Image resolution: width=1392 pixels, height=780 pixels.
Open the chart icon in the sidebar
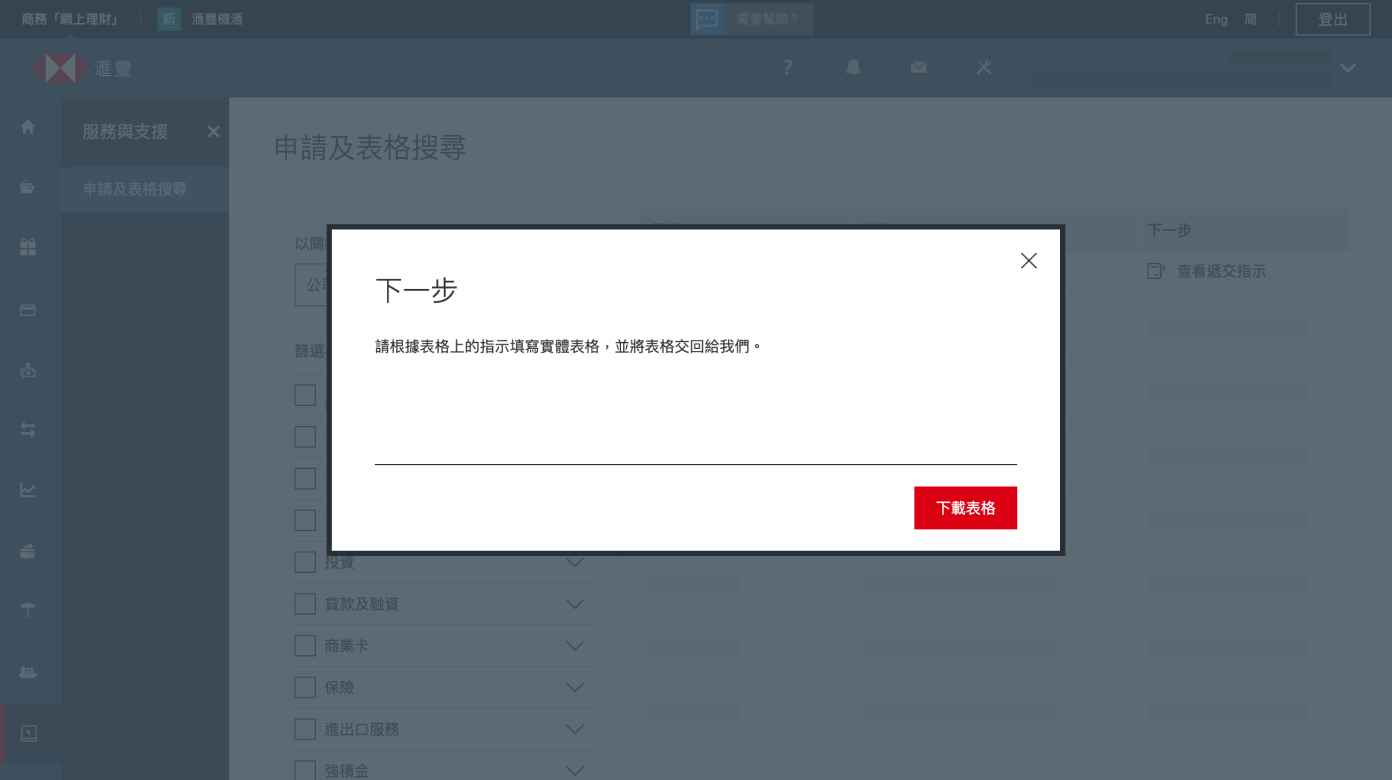pos(27,490)
